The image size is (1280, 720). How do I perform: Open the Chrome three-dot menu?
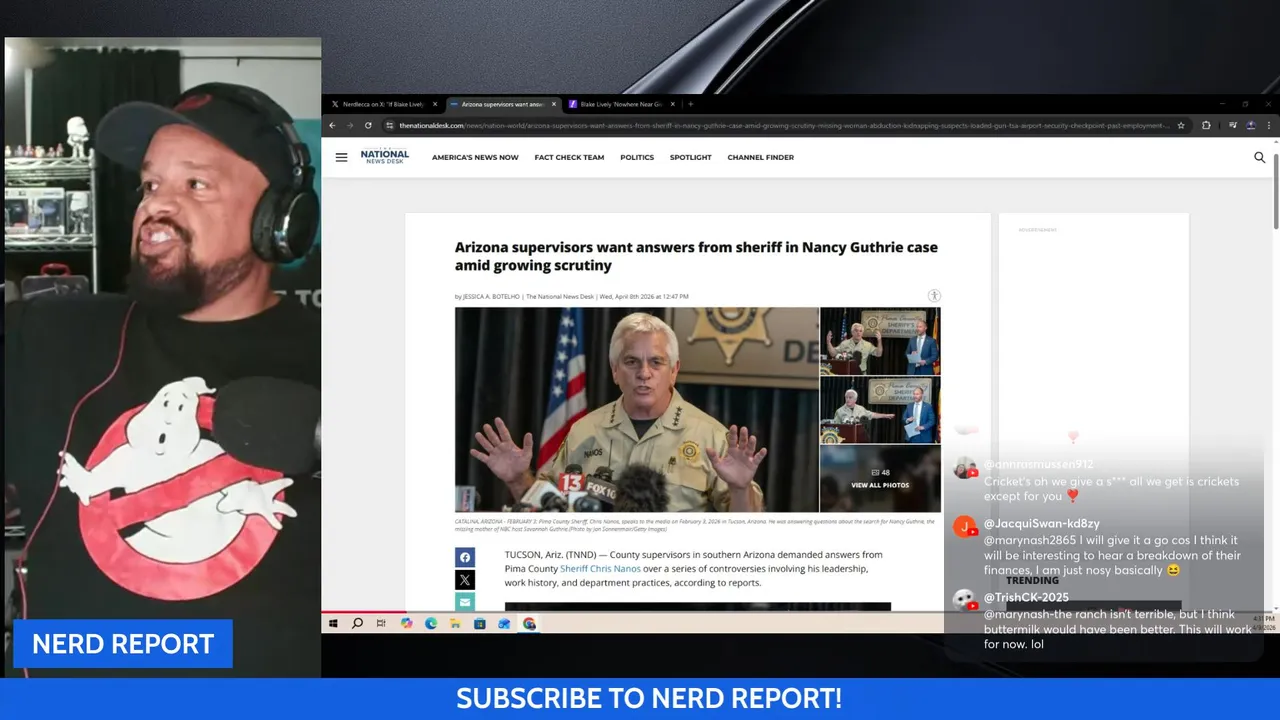coord(1269,125)
